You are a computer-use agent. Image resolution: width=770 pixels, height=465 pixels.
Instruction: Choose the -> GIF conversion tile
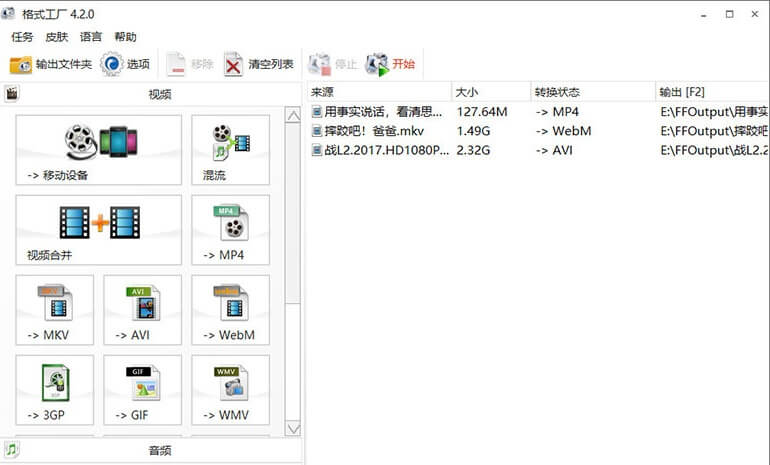[x=142, y=390]
